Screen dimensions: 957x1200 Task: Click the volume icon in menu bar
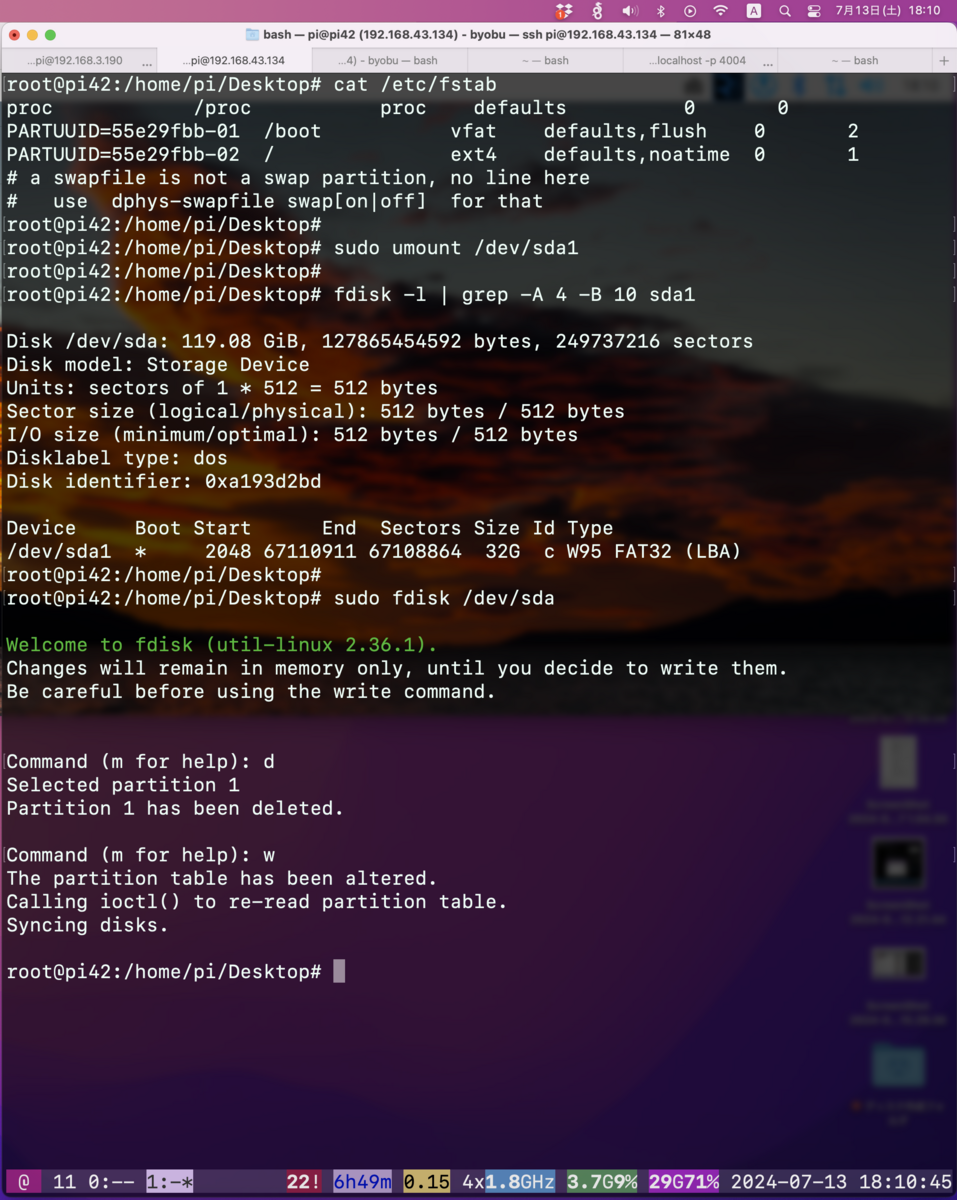(x=630, y=11)
